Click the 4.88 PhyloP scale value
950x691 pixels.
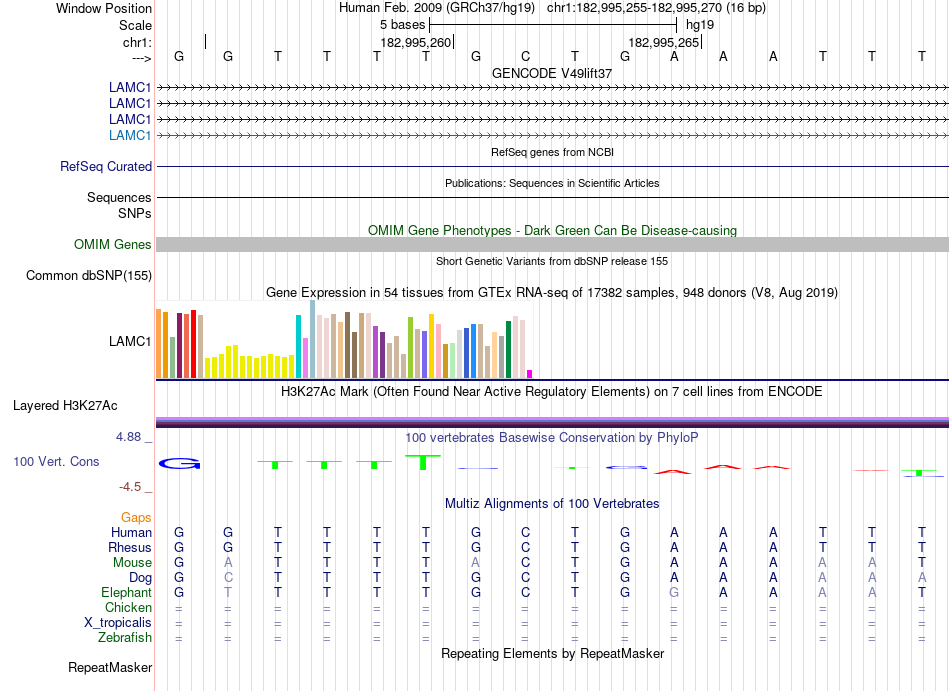(128, 437)
